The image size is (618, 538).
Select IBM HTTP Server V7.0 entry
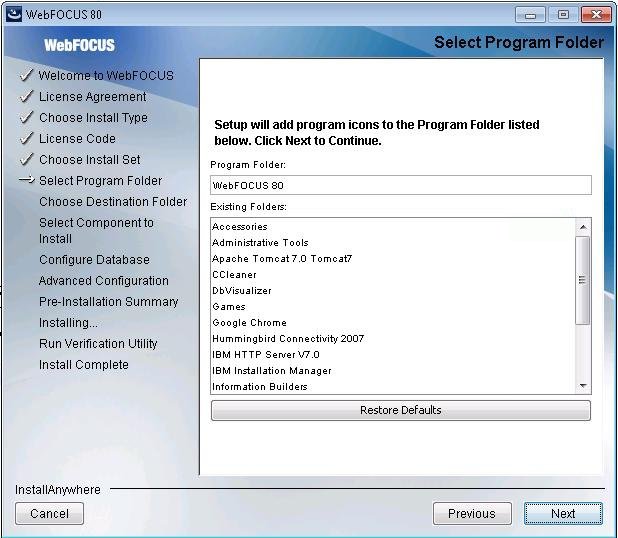coord(393,355)
